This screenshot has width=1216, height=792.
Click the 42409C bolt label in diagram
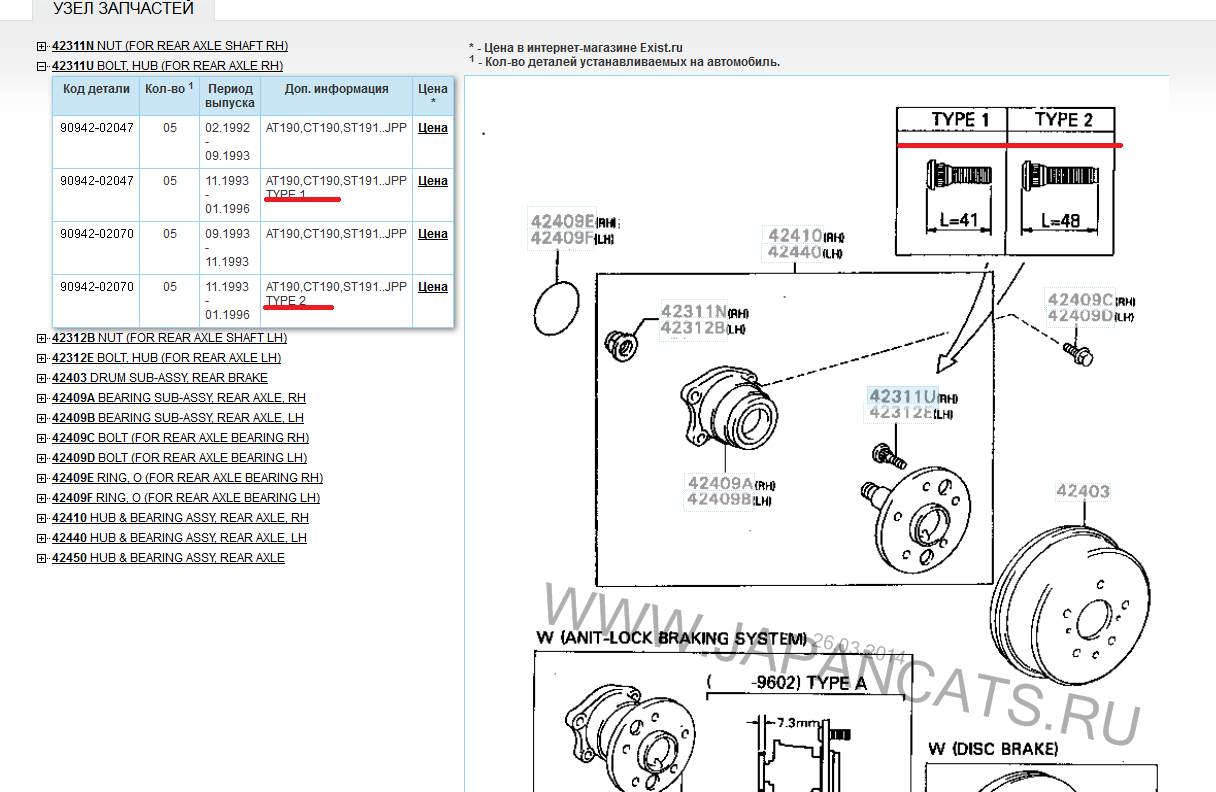click(1079, 299)
